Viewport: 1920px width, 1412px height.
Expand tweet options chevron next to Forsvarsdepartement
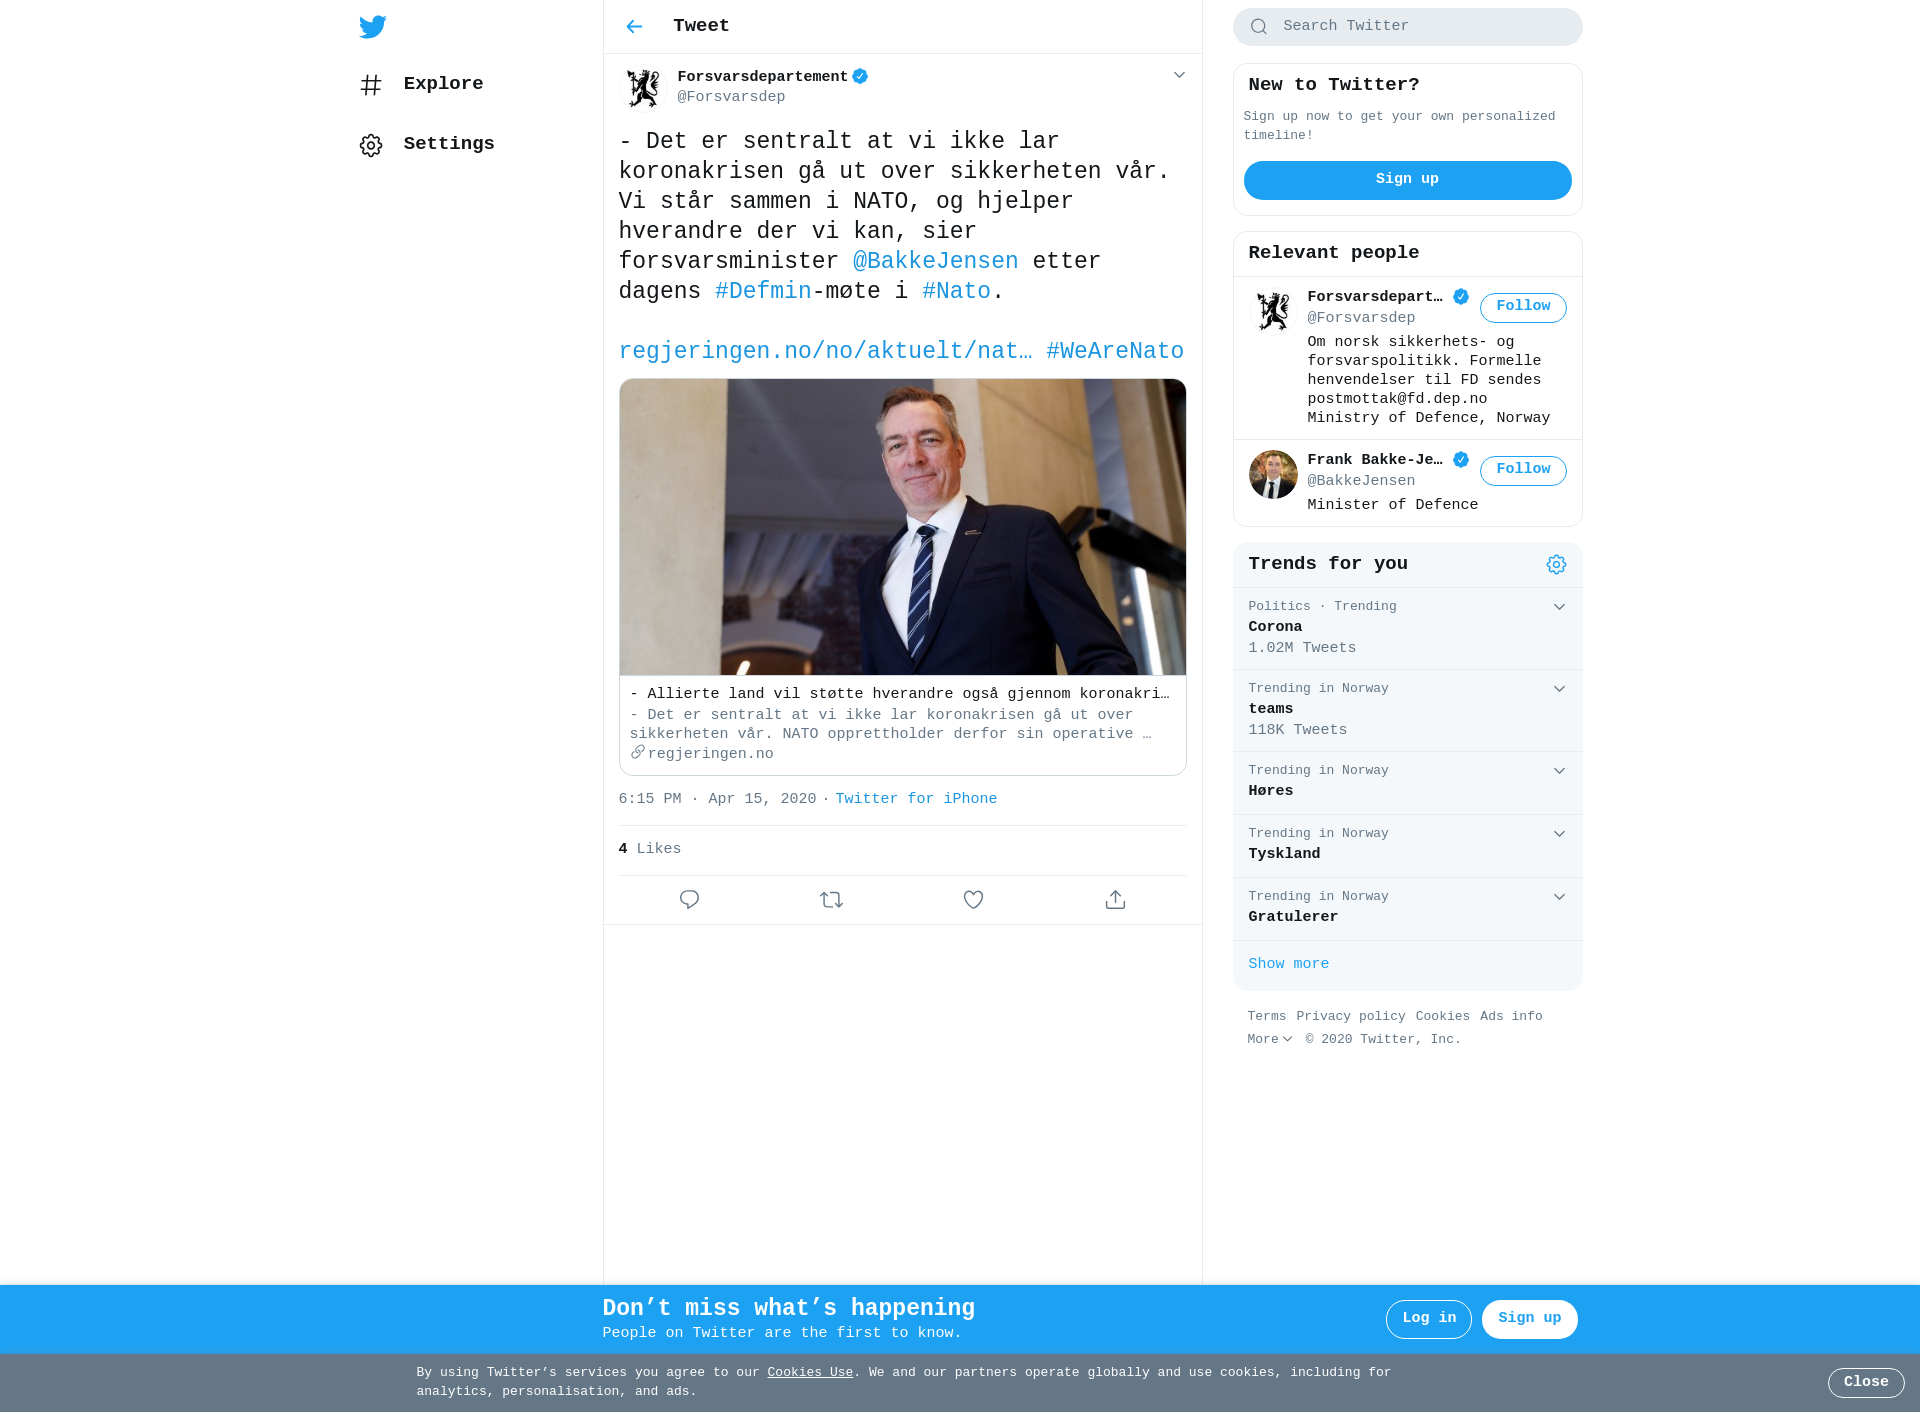pyautogui.click(x=1179, y=75)
